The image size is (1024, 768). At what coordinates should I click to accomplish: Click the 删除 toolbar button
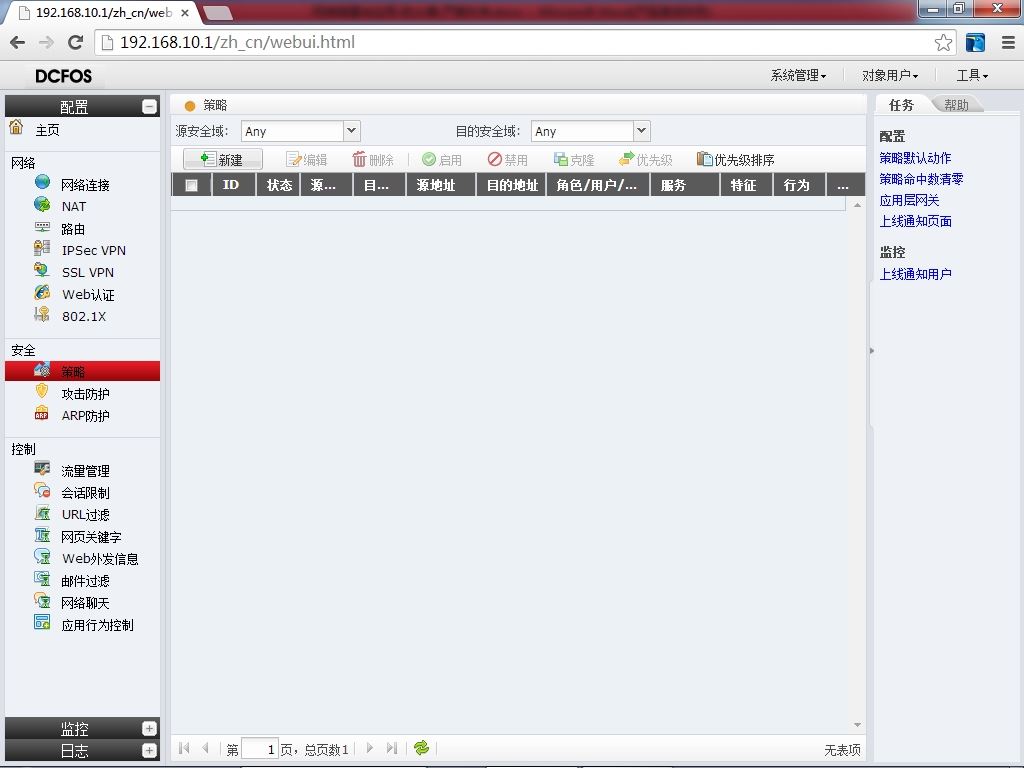point(373,159)
